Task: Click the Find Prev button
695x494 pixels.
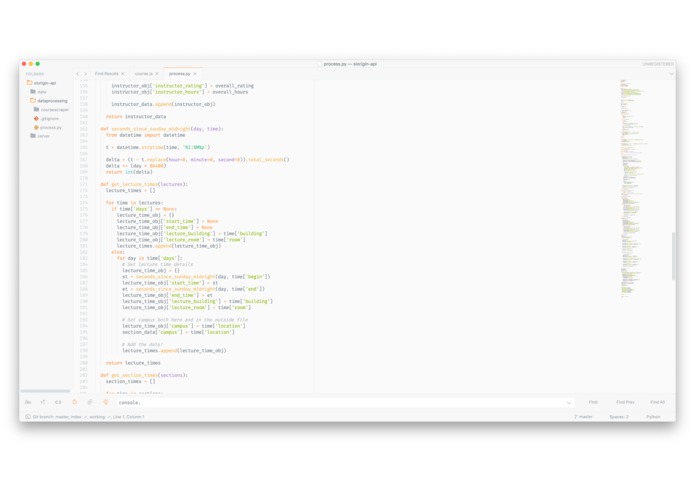Action: click(625, 402)
